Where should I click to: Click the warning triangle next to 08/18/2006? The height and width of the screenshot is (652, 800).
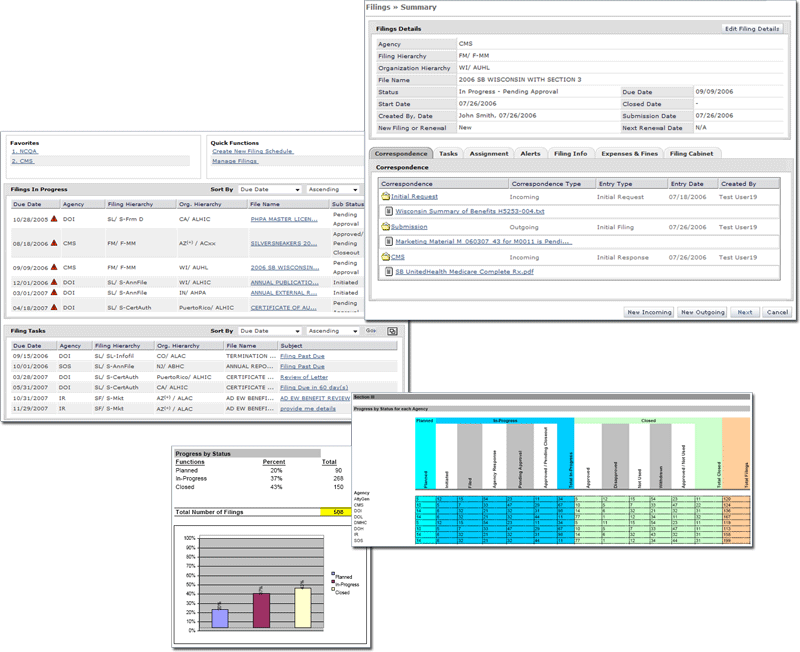55,243
